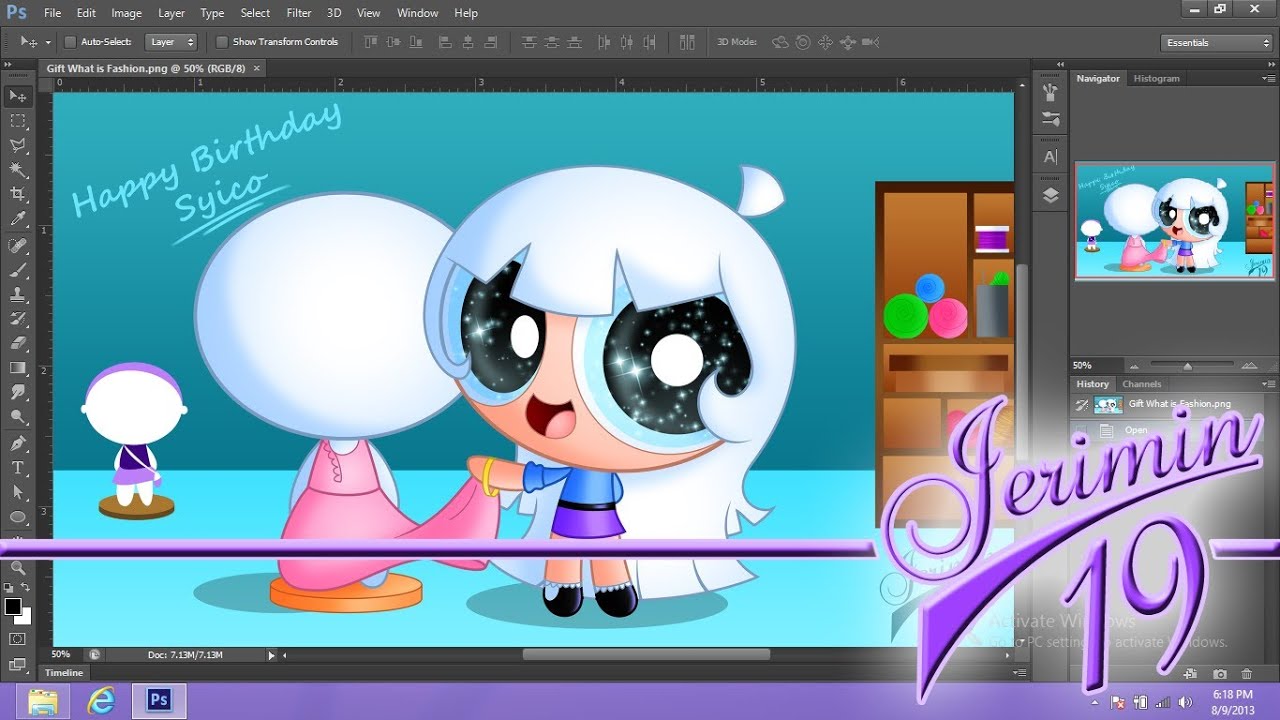Image resolution: width=1280 pixels, height=720 pixels.
Task: Select the Dodge tool
Action: click(18, 418)
